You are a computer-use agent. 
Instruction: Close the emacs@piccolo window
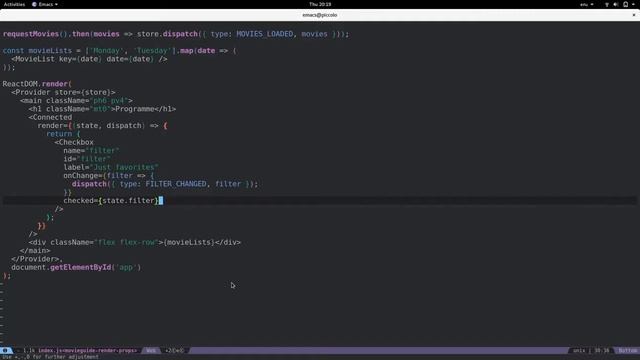(x=634, y=15)
